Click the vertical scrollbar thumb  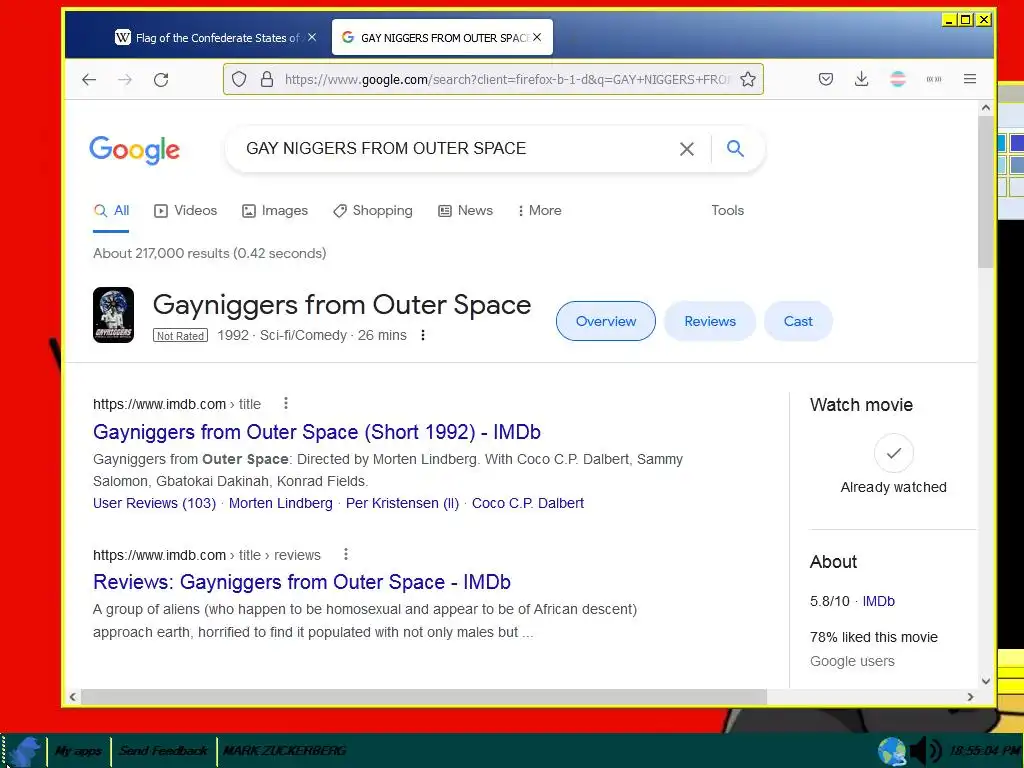(985, 191)
